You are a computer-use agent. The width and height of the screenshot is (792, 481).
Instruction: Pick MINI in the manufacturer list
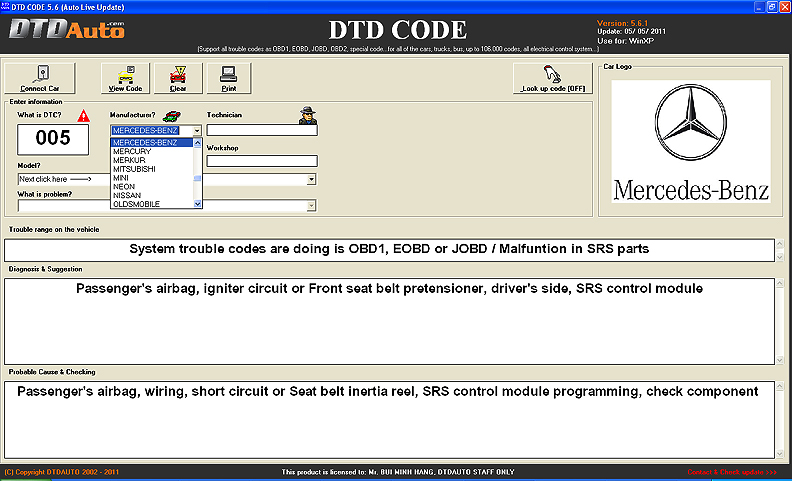[152, 178]
